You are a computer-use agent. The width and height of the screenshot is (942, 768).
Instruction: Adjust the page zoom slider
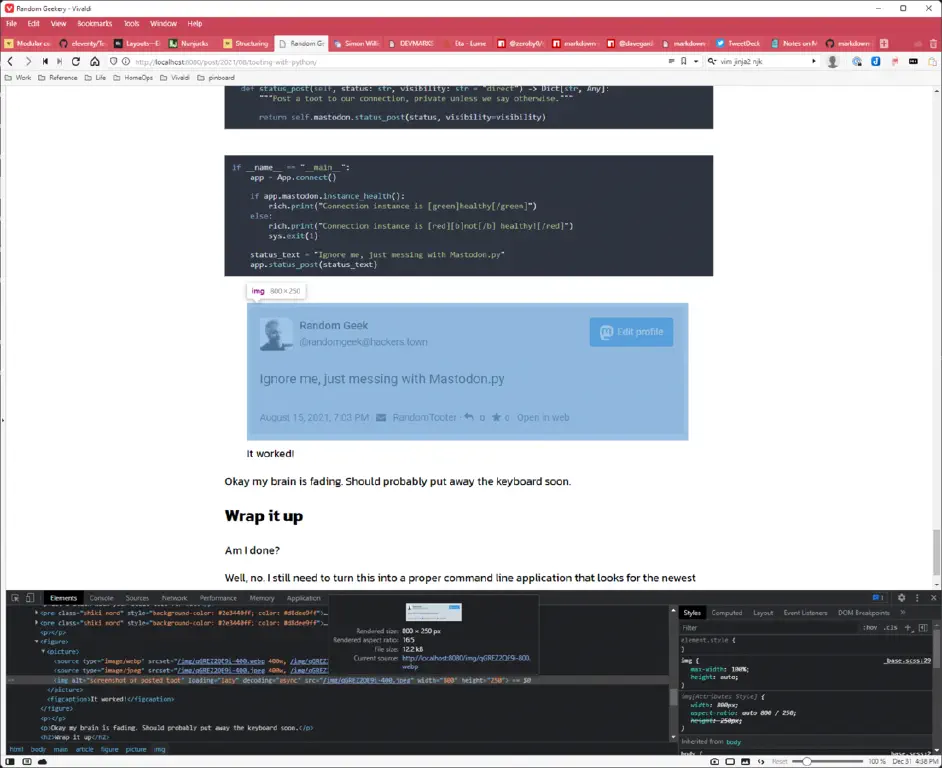tap(827, 761)
